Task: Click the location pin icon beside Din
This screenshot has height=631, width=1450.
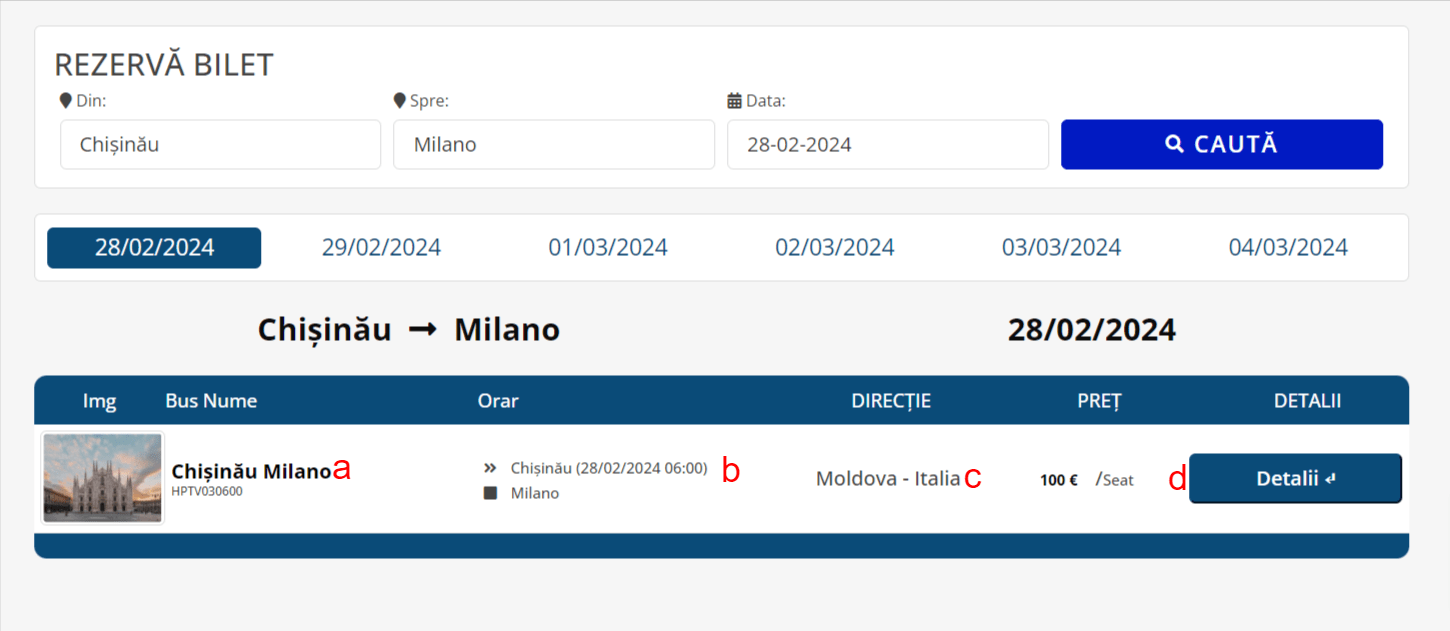Action: [x=66, y=100]
